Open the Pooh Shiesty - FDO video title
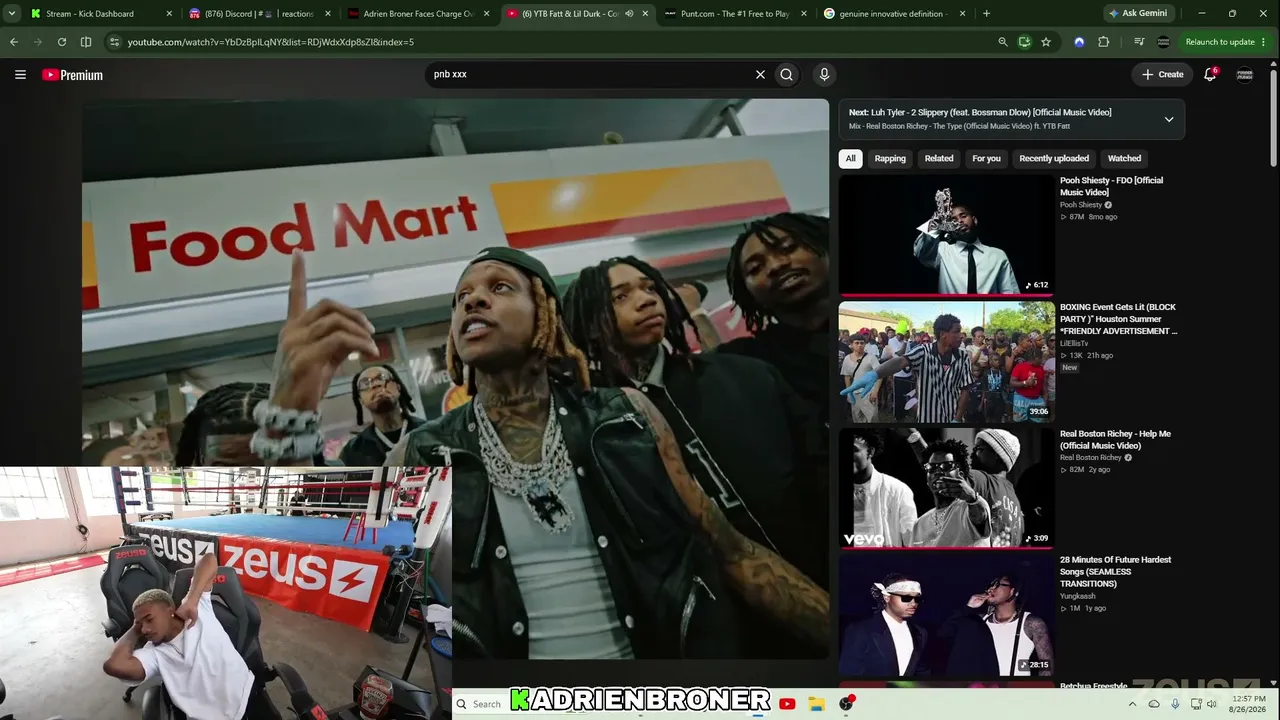 [1111, 186]
